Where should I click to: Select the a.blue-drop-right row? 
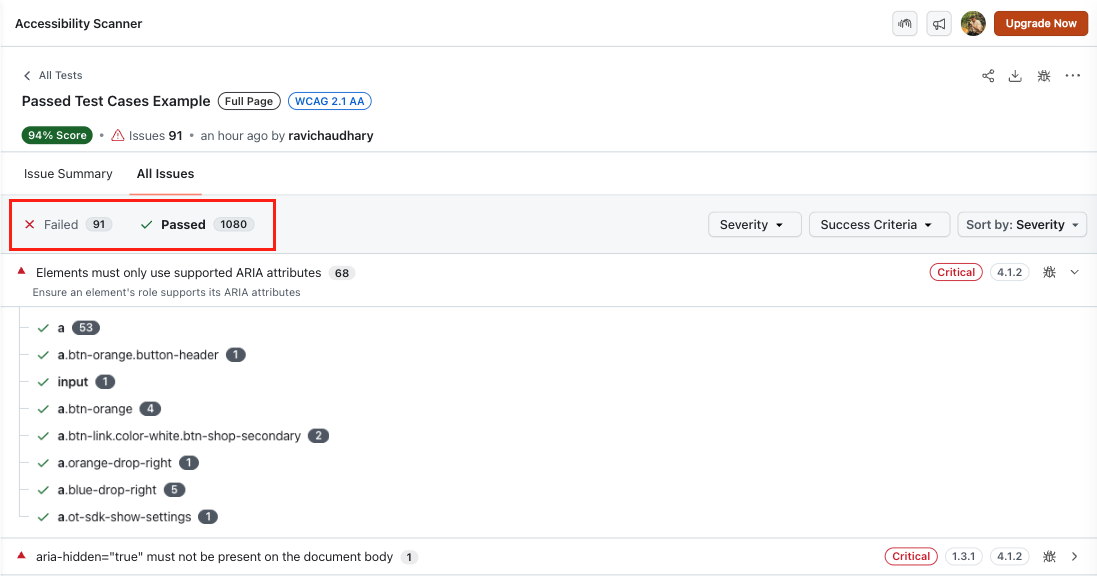[111, 490]
